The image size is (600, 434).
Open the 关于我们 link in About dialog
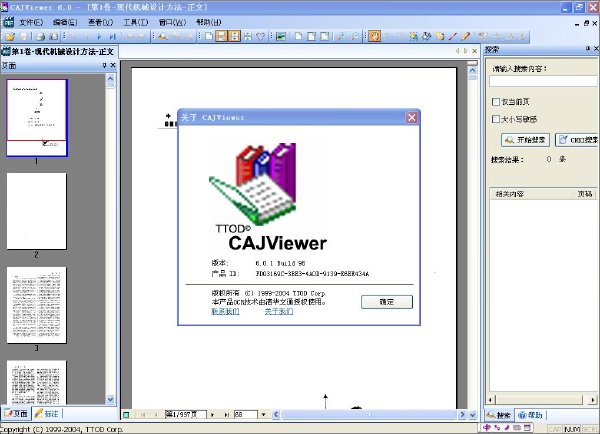pyautogui.click(x=279, y=312)
